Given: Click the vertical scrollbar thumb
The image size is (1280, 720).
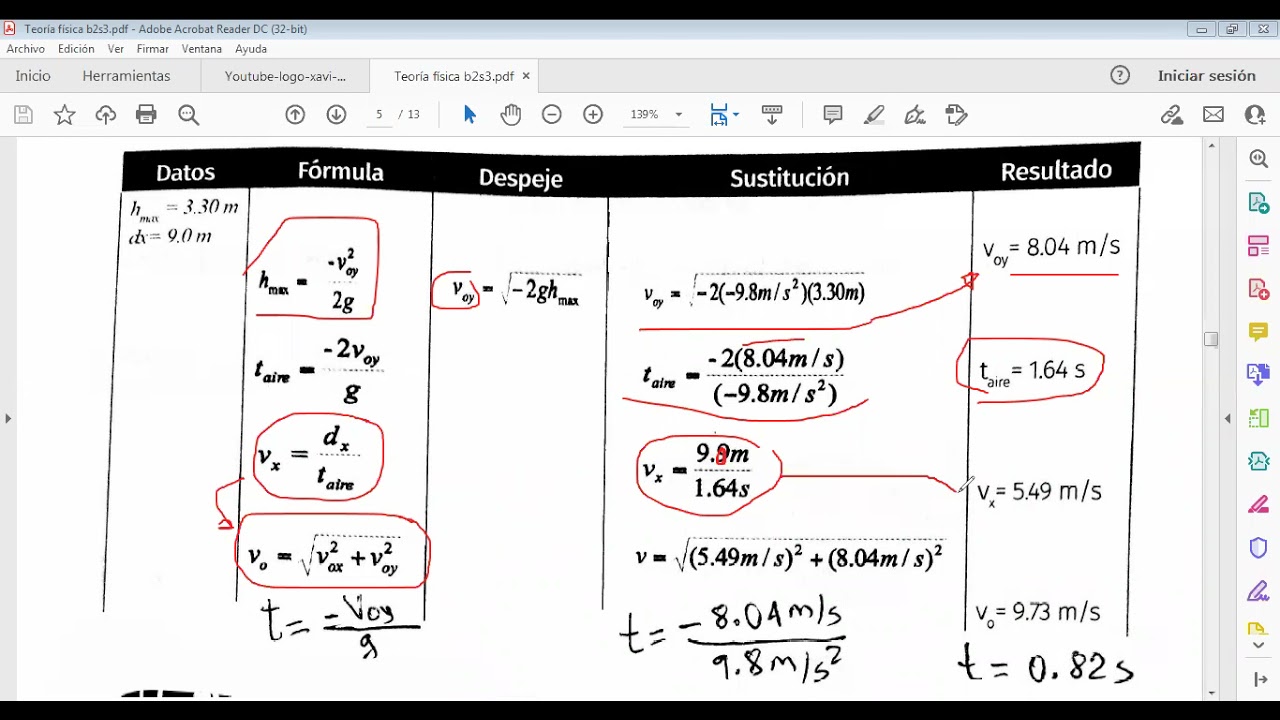Looking at the screenshot, I should click(x=1211, y=339).
